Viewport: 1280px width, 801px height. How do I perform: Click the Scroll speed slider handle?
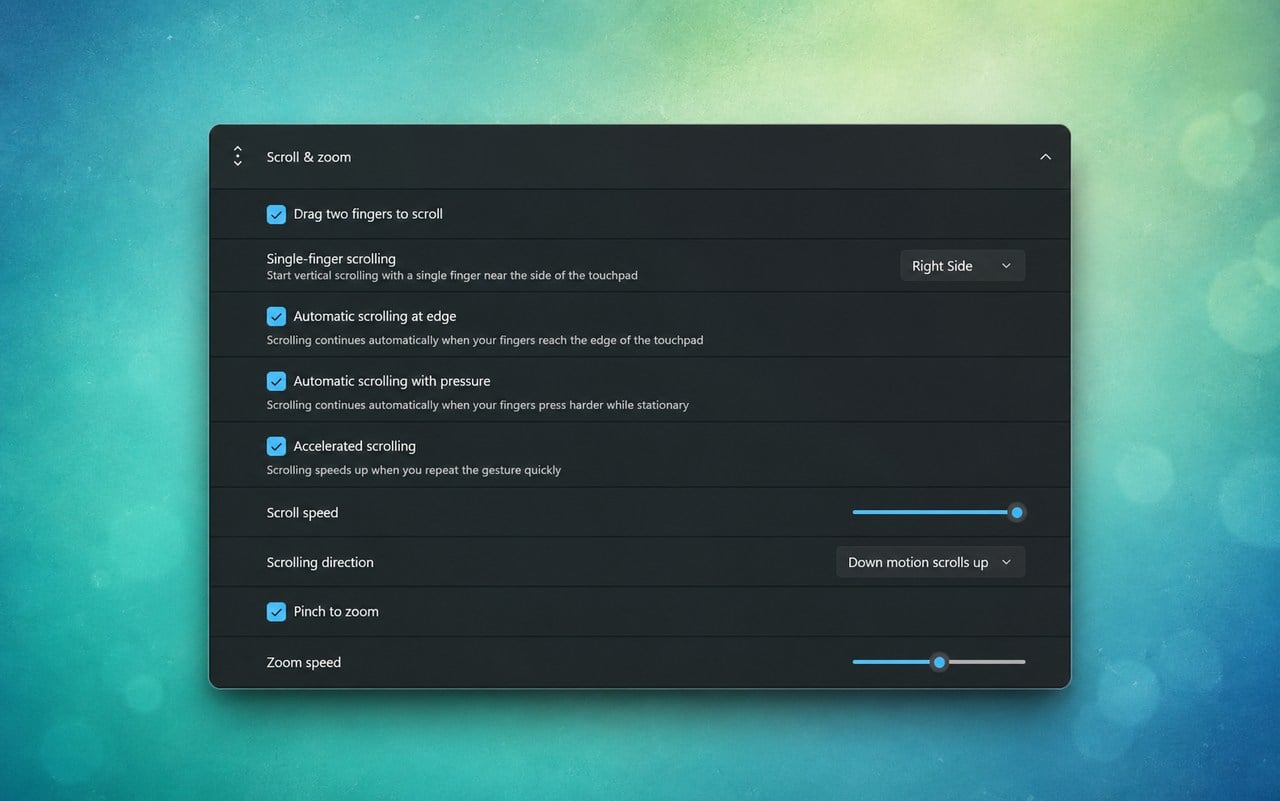click(1016, 512)
